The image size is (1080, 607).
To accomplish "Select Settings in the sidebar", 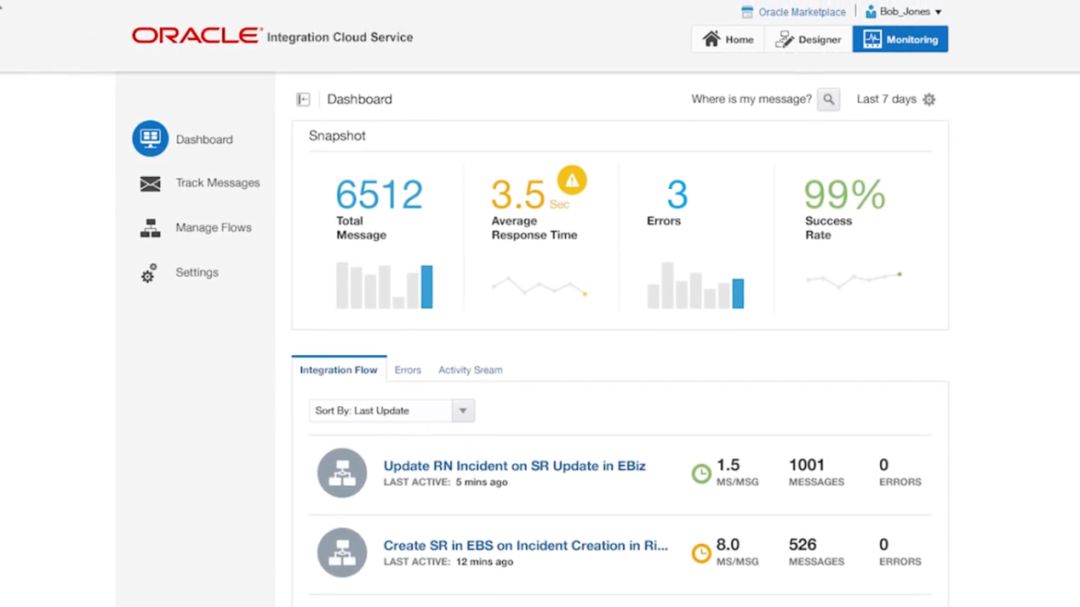I will pyautogui.click(x=197, y=272).
